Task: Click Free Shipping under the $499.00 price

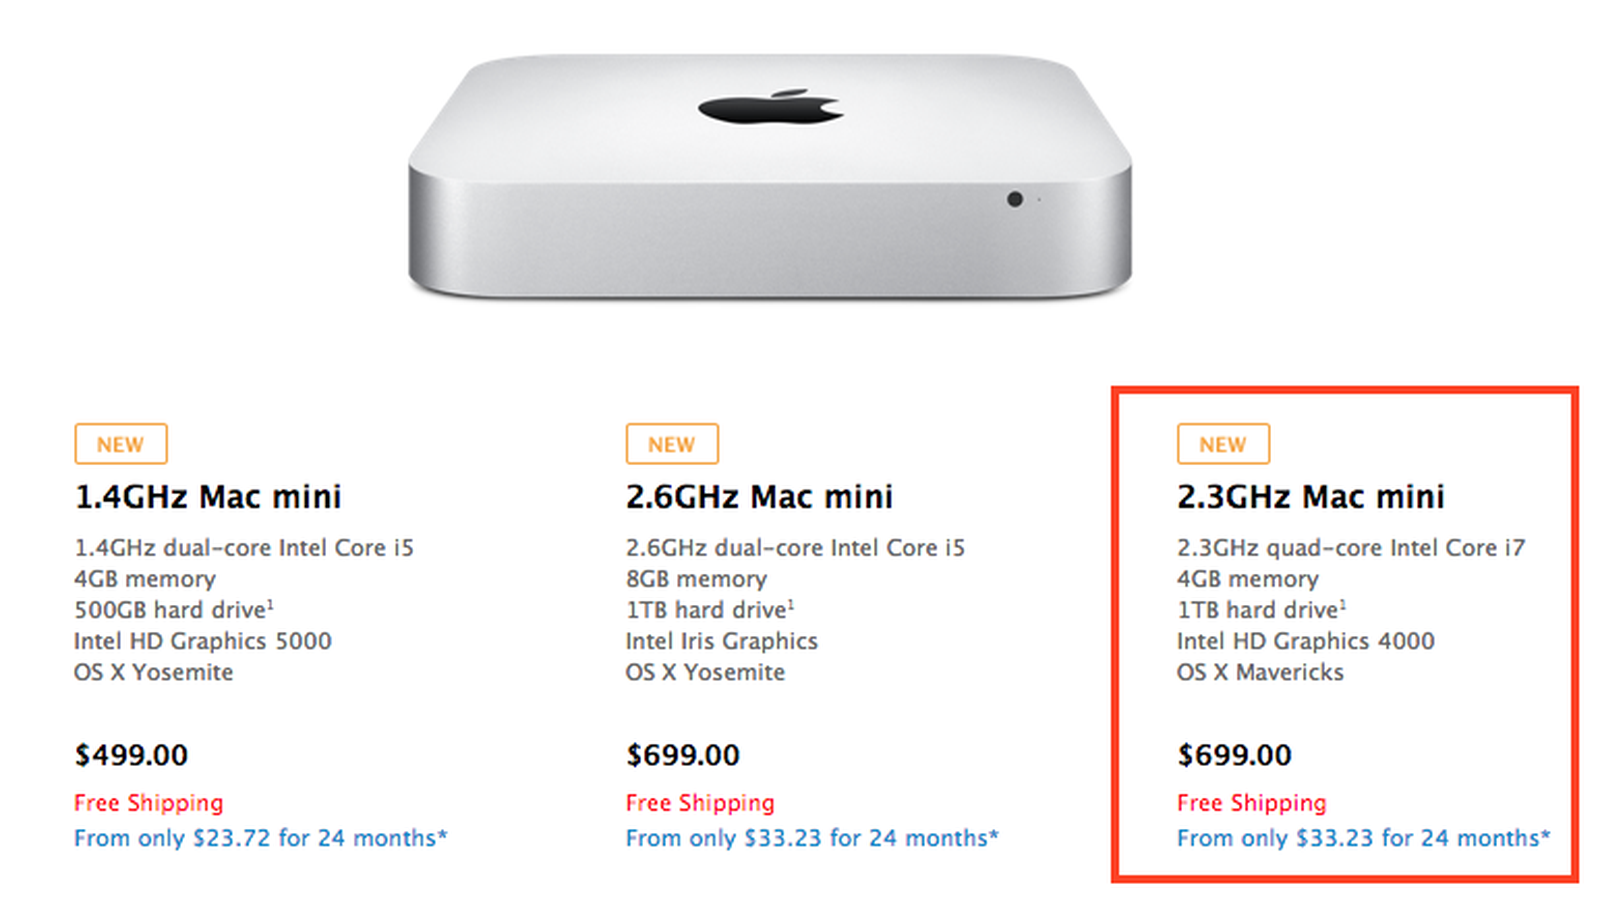Action: [147, 803]
